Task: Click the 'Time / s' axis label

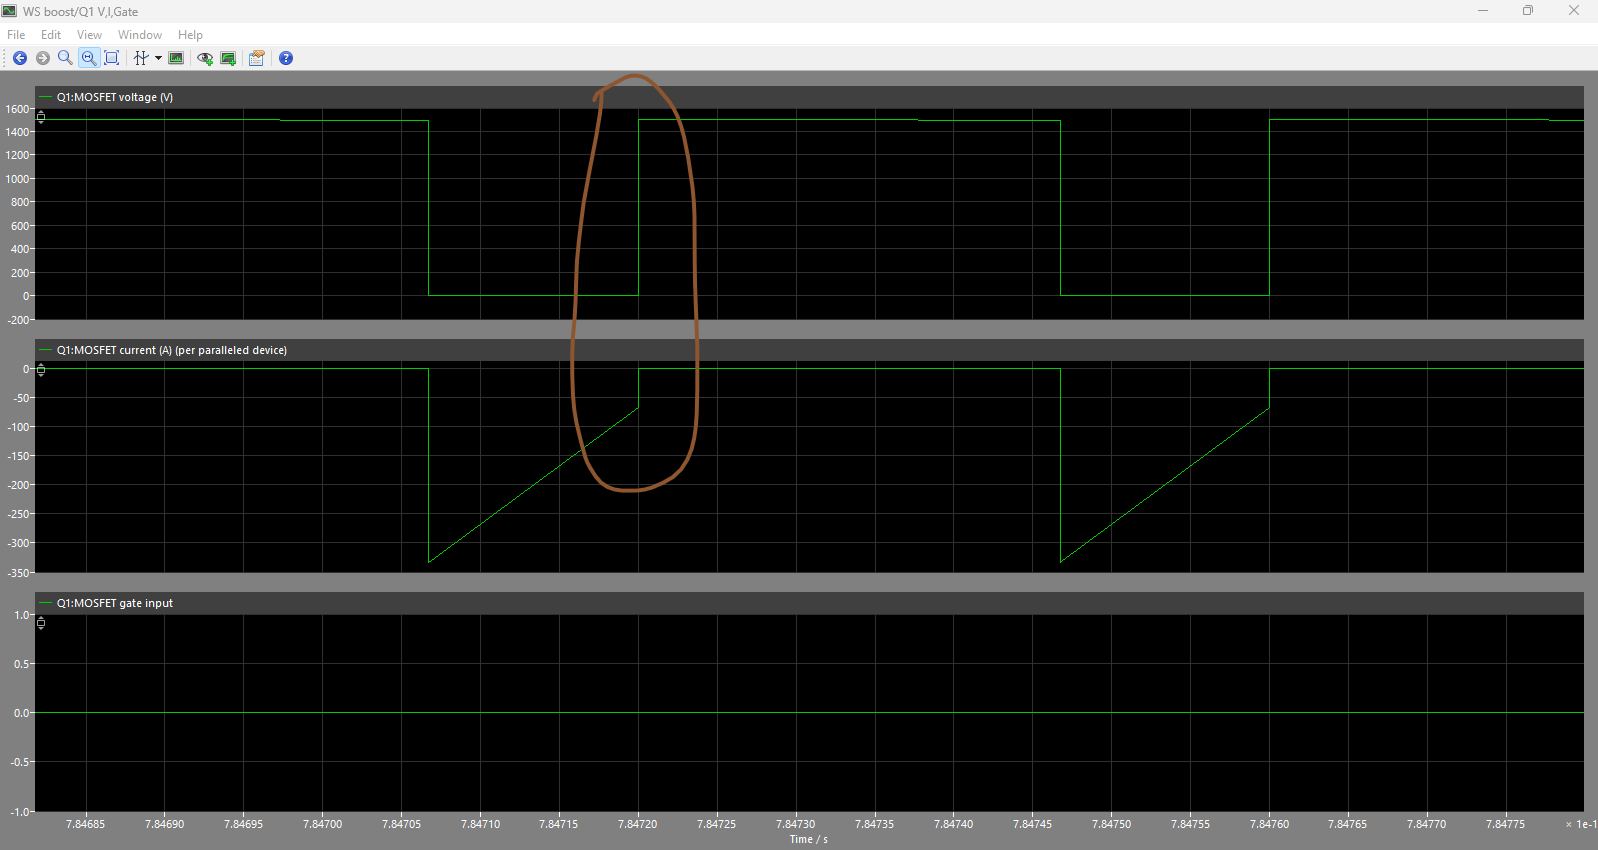Action: click(x=809, y=839)
